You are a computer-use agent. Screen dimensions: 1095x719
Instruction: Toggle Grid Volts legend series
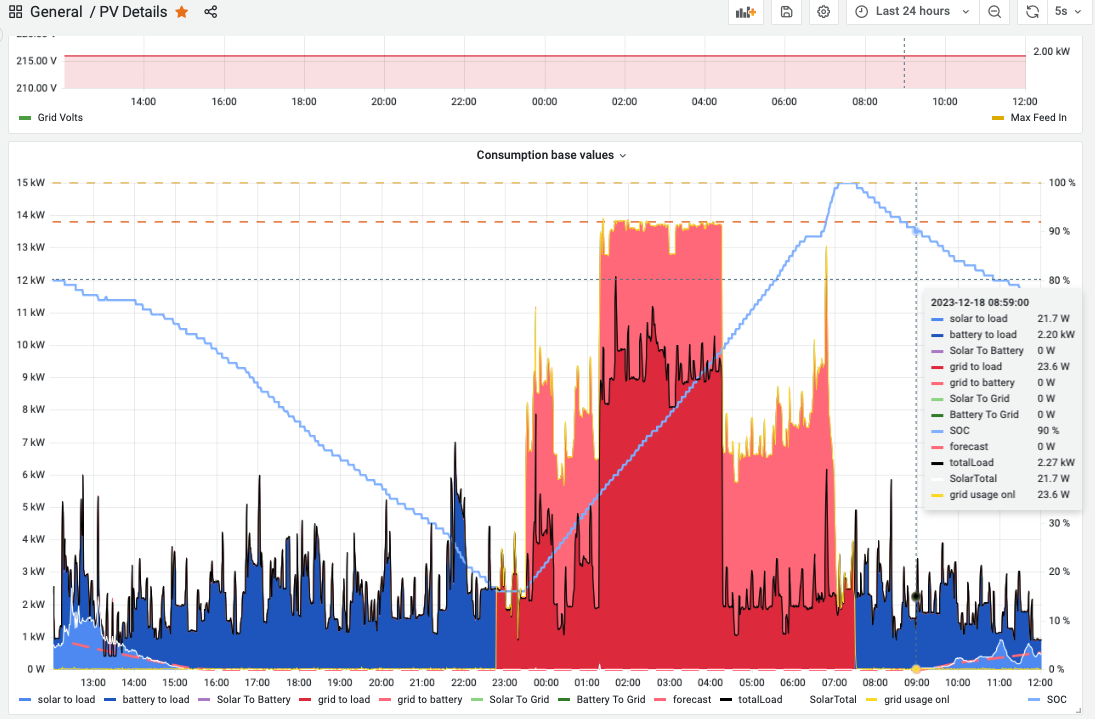60,117
